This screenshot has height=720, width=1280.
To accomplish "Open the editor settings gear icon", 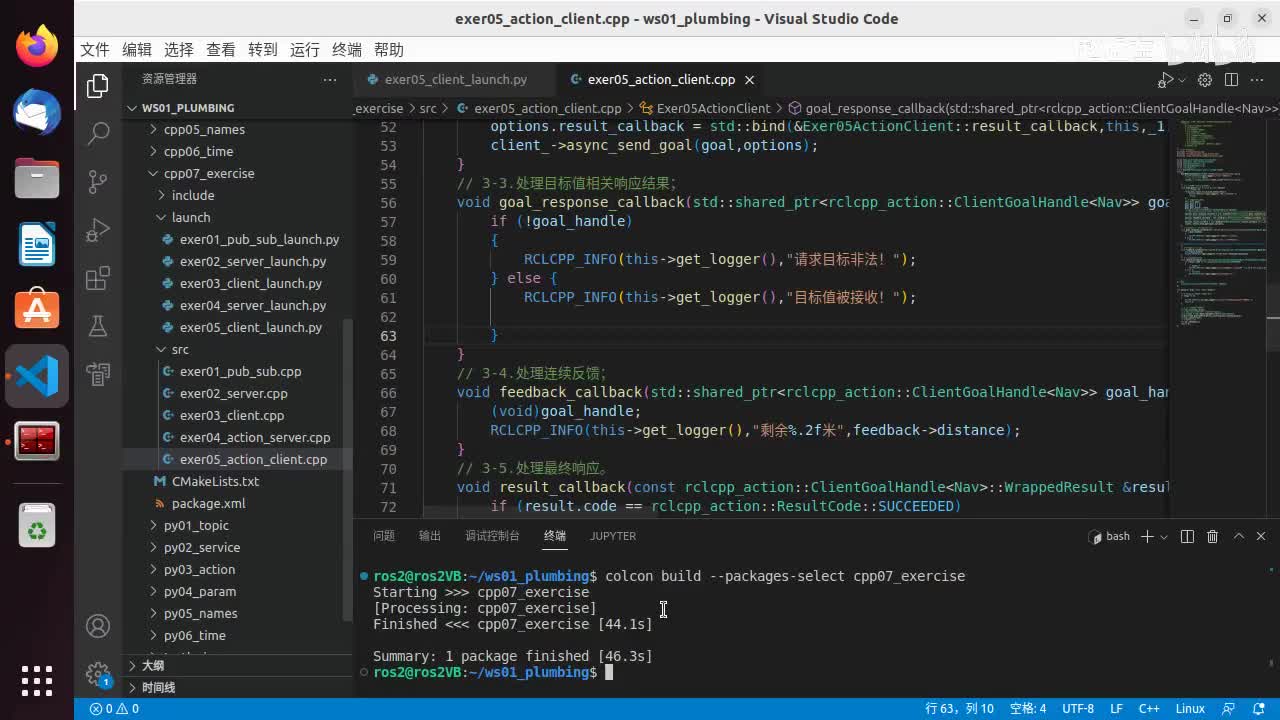I will click(1205, 80).
